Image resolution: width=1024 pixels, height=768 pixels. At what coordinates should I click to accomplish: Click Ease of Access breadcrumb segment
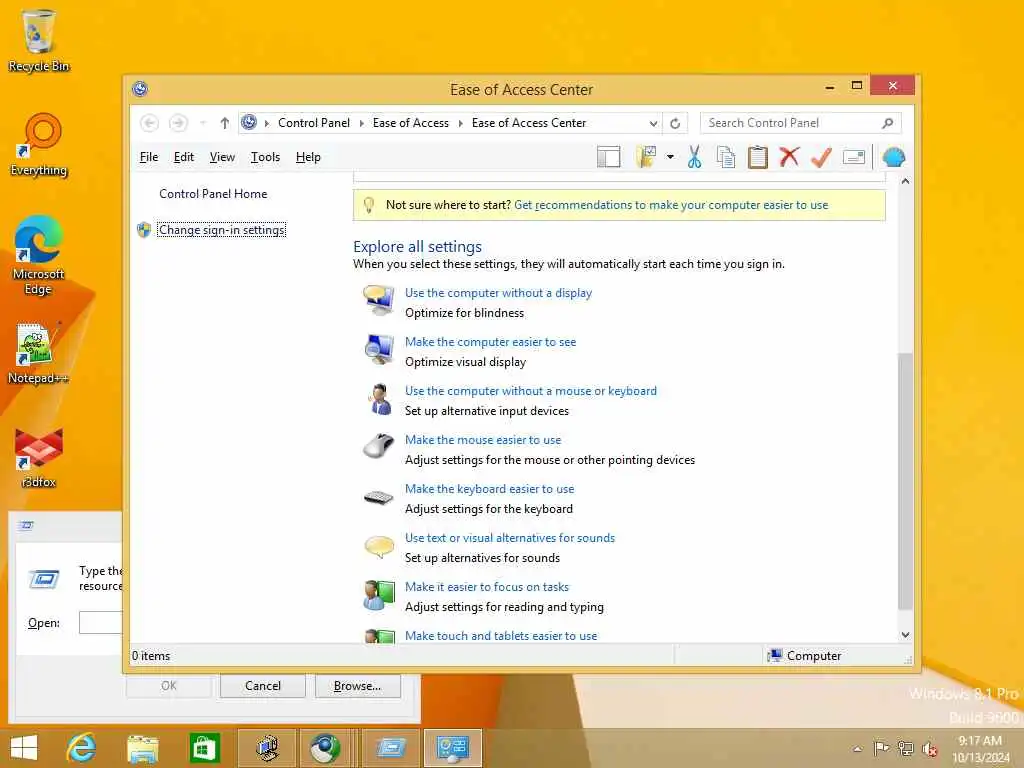tap(411, 123)
